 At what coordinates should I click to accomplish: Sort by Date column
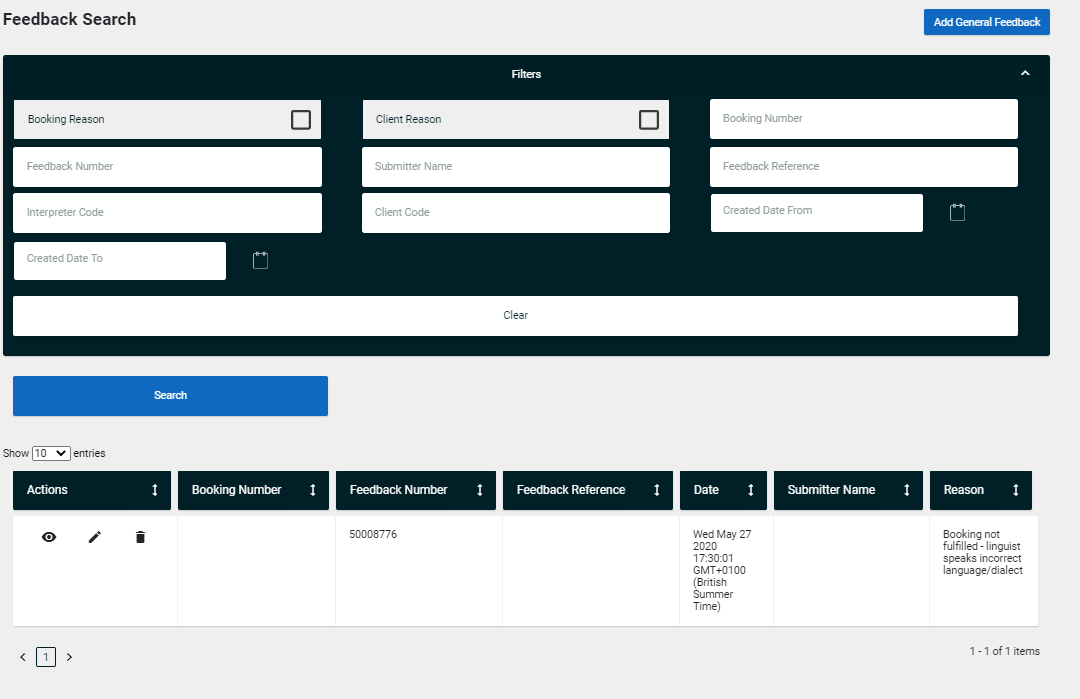(750, 490)
